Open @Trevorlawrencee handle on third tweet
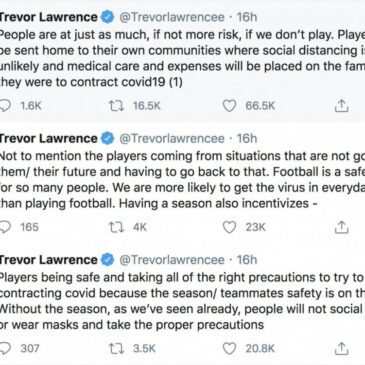This screenshot has height=365, width=365. [172, 260]
